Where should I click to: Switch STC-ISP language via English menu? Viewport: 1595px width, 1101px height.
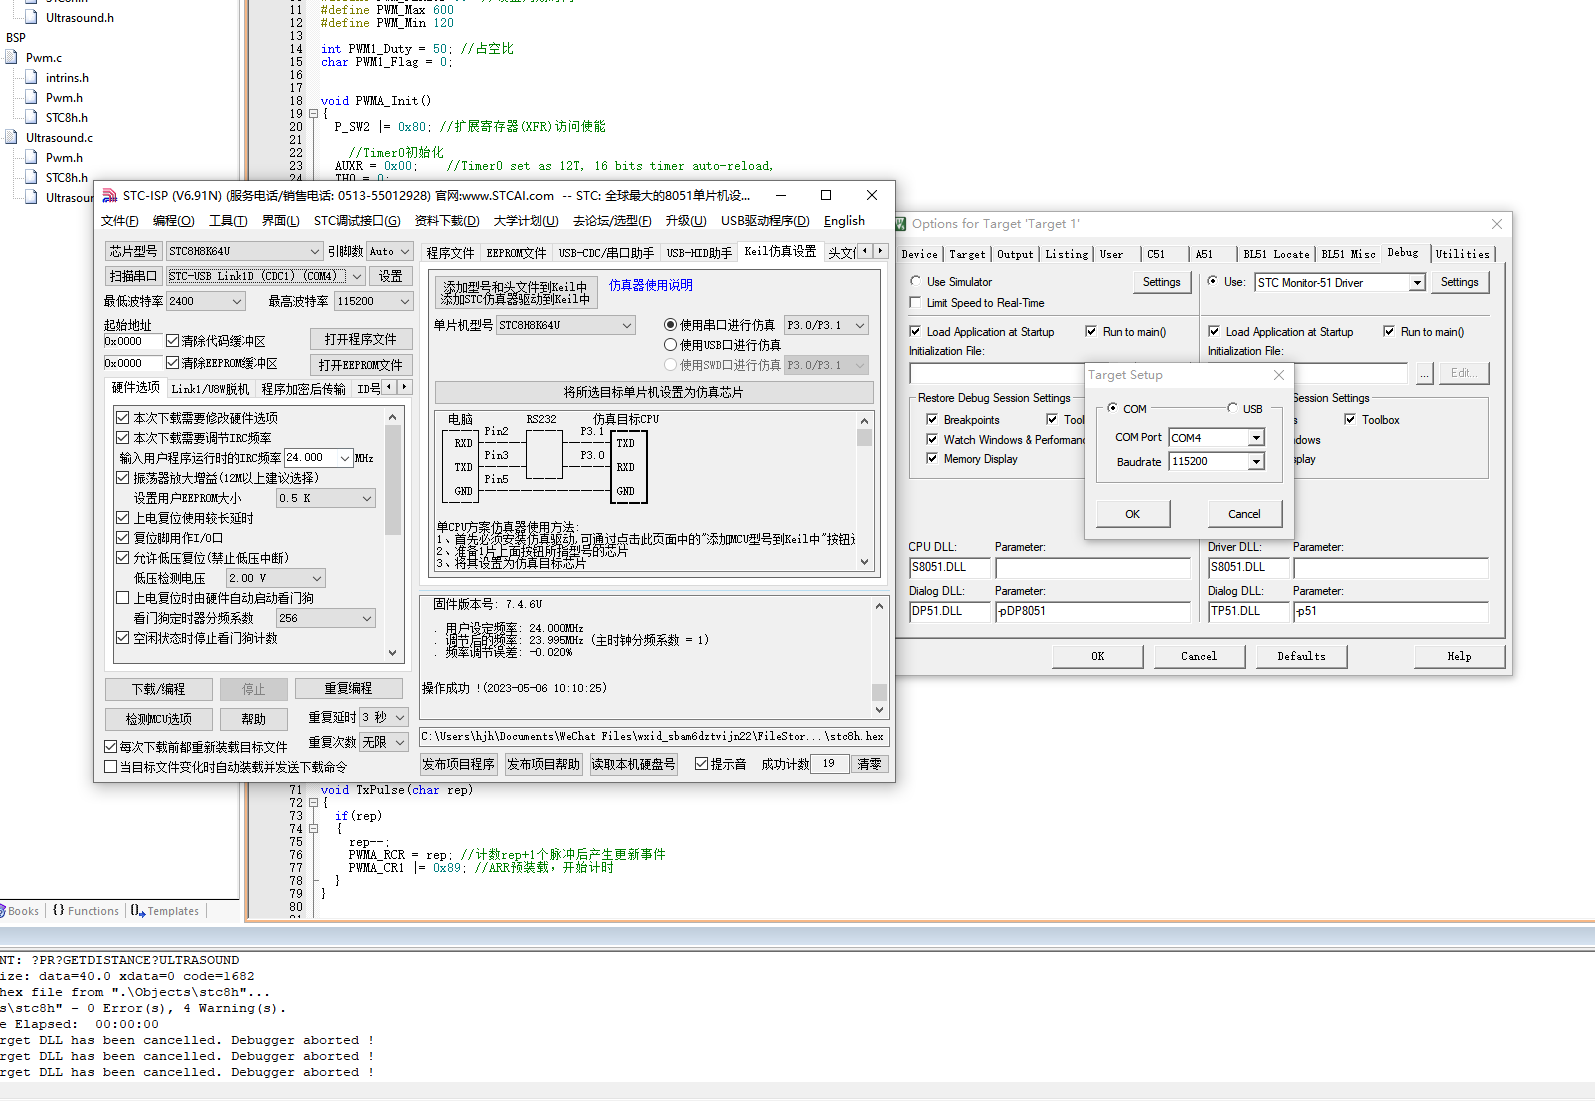tap(844, 221)
